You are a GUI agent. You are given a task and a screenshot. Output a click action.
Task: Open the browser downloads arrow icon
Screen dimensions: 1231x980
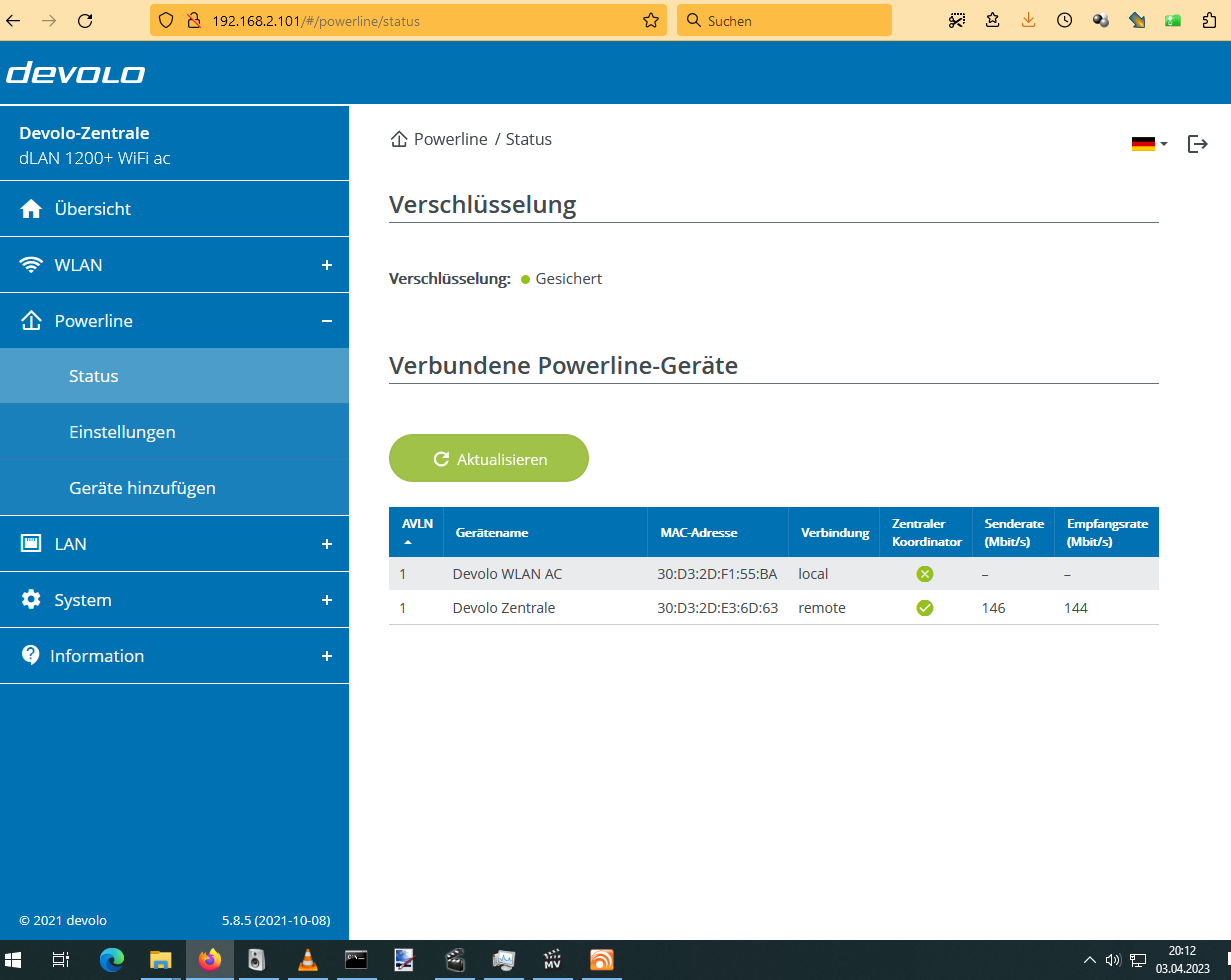[1028, 20]
